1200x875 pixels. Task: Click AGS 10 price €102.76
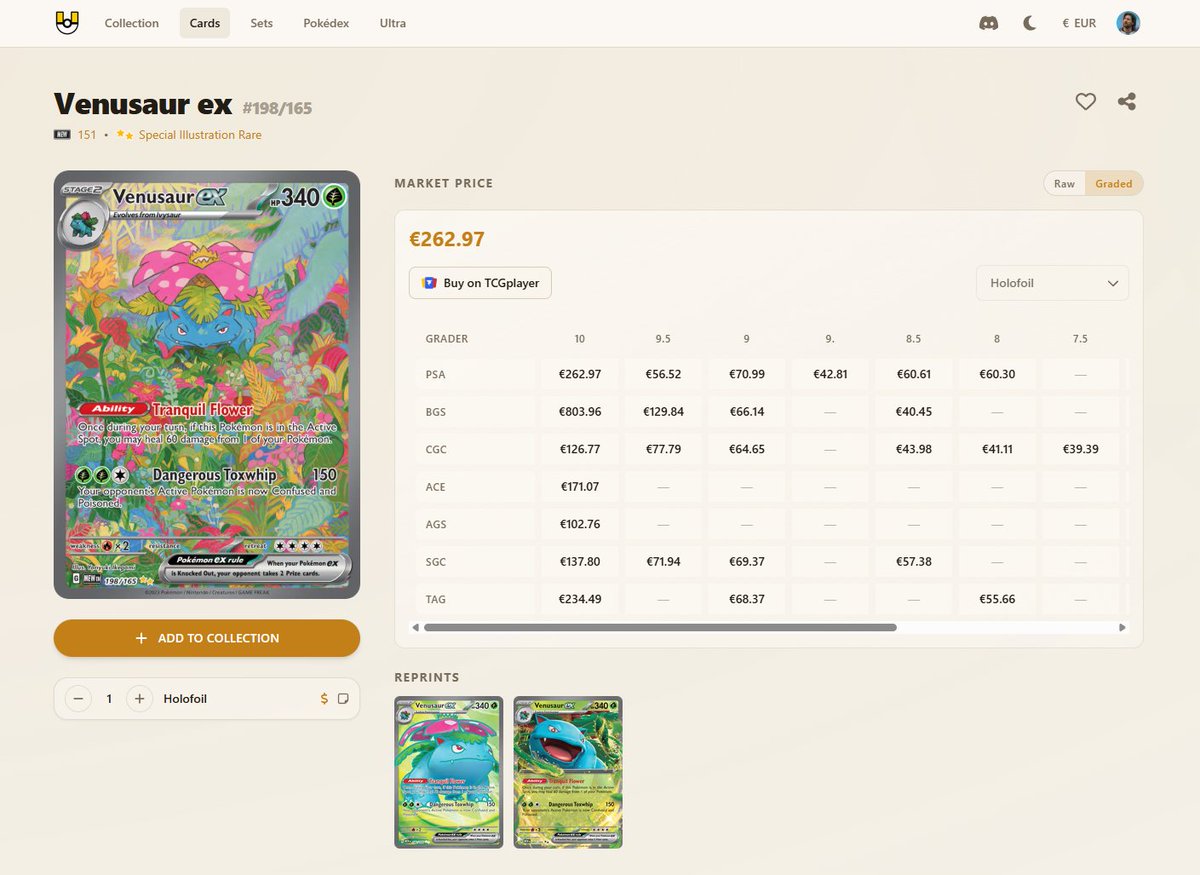(x=580, y=524)
